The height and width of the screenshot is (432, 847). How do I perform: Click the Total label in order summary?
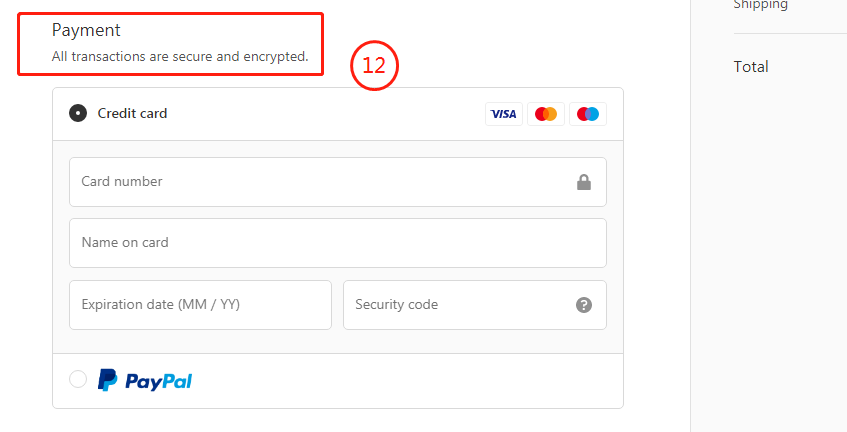pos(751,67)
